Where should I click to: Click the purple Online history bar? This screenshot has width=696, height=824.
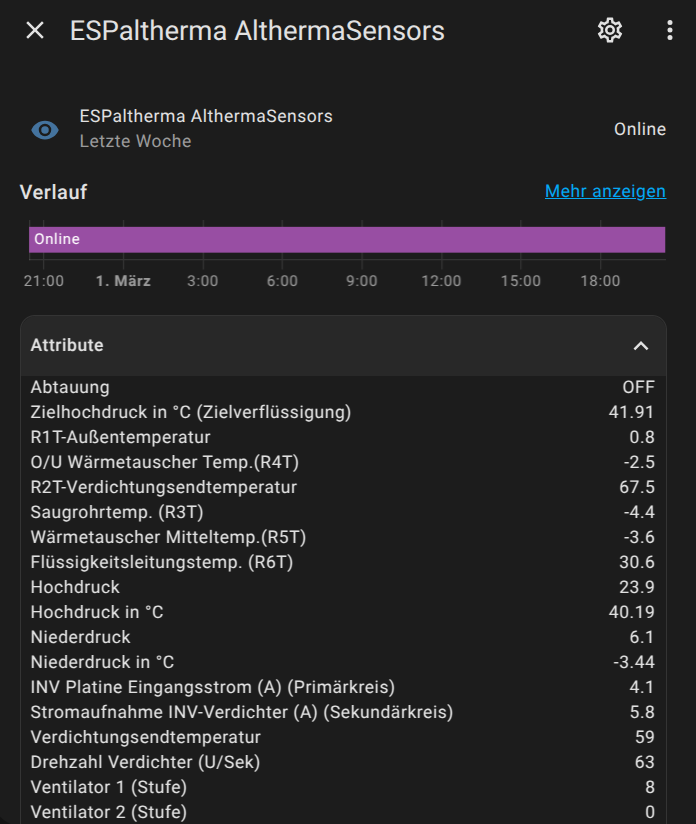tap(347, 240)
